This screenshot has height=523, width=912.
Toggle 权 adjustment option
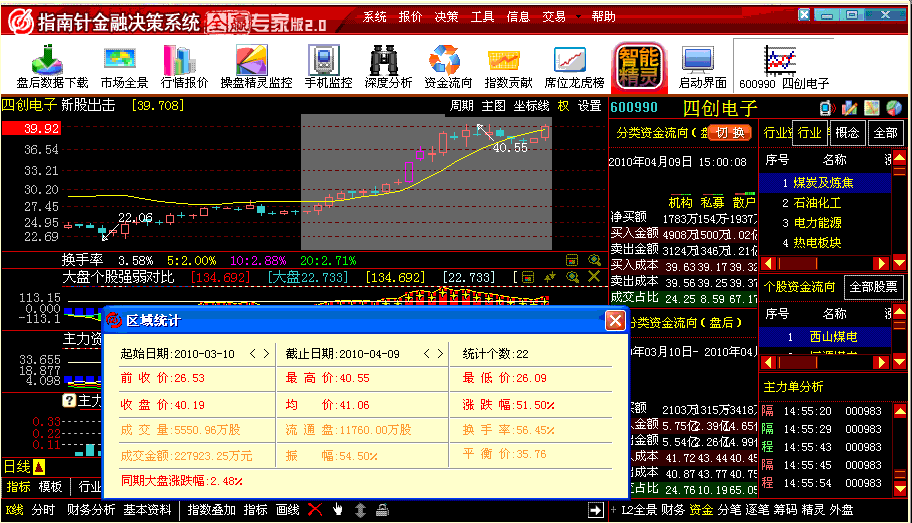(x=563, y=106)
